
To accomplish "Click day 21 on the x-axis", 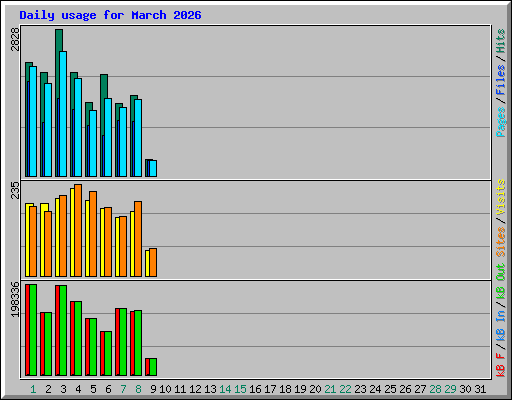I will point(330,389).
